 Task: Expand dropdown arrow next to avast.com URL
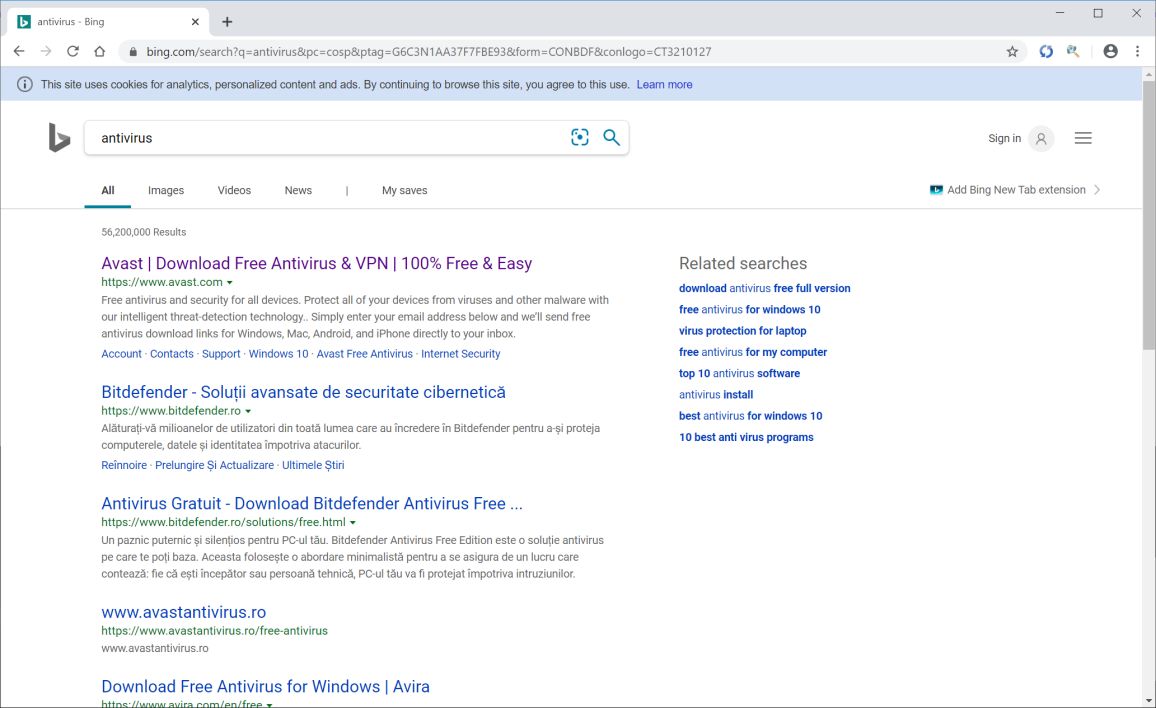pos(230,283)
